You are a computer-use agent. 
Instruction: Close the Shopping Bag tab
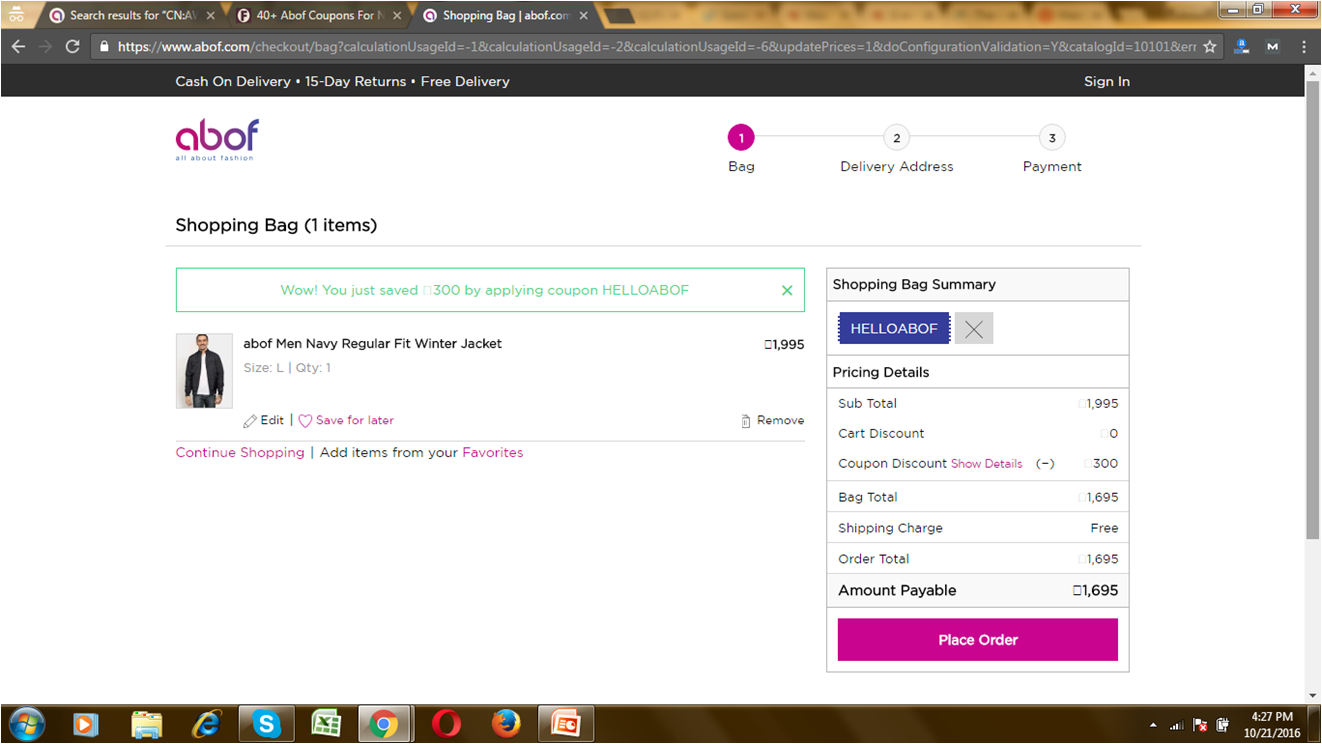[x=584, y=16]
